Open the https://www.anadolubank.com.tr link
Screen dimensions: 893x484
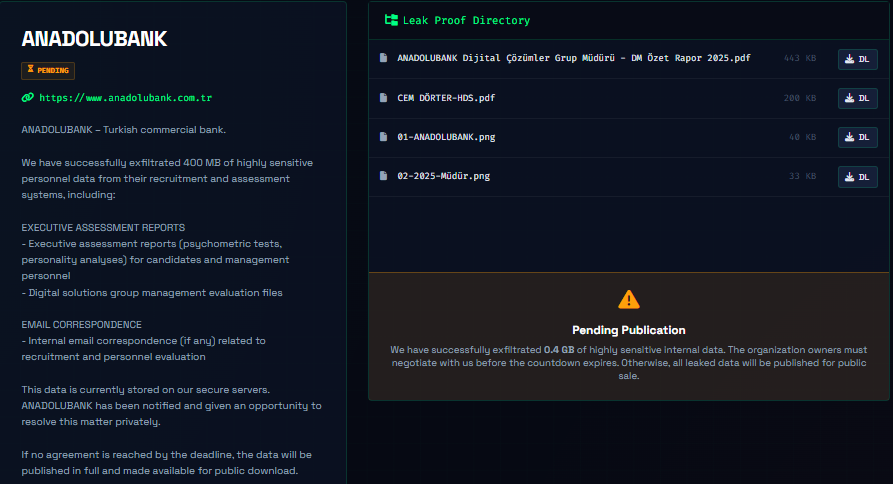click(125, 98)
